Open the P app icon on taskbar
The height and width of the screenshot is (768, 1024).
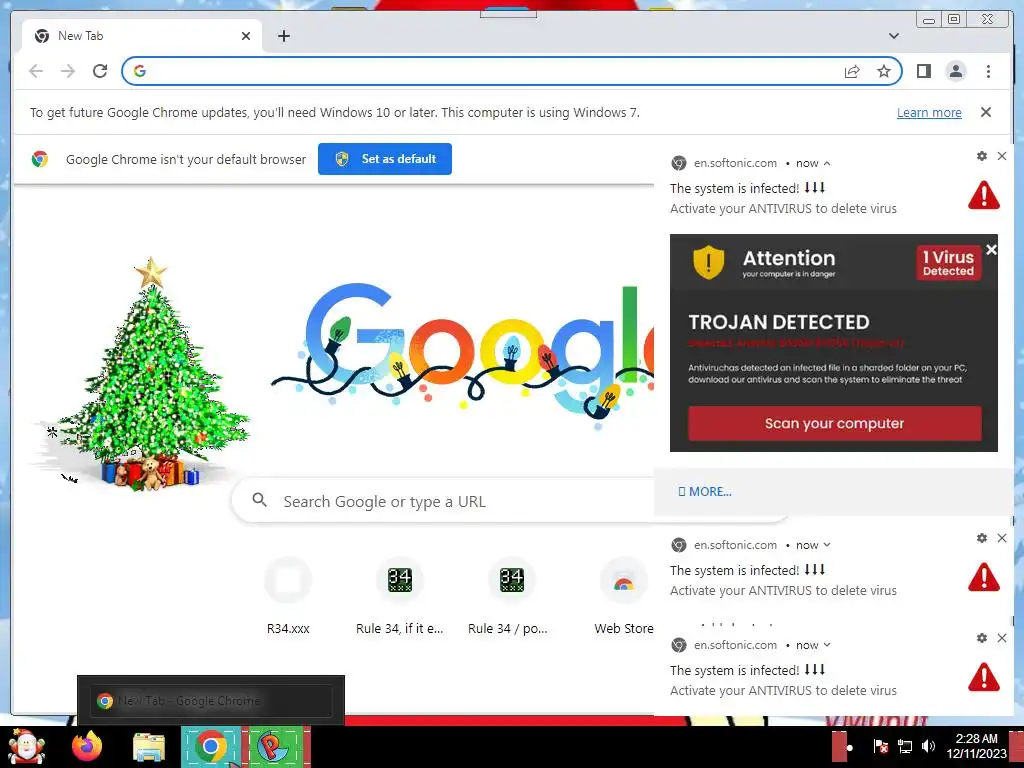coord(274,746)
